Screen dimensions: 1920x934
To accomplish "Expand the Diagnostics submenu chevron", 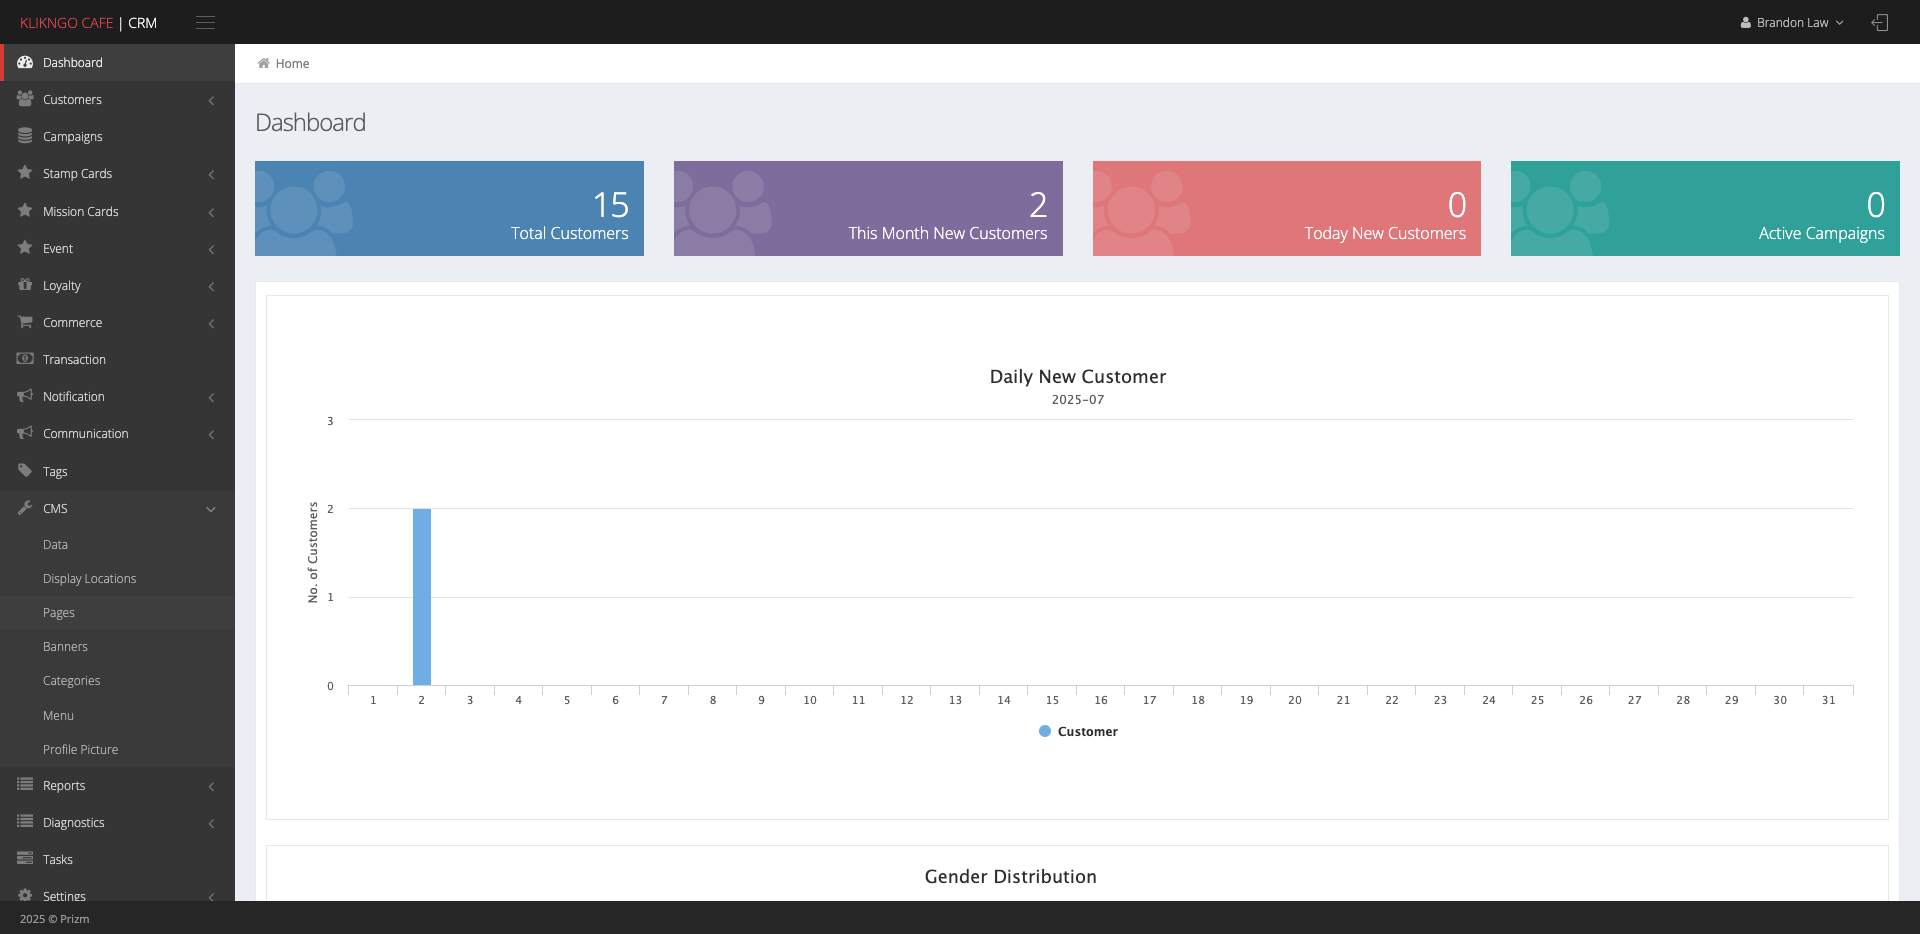I will [x=211, y=823].
